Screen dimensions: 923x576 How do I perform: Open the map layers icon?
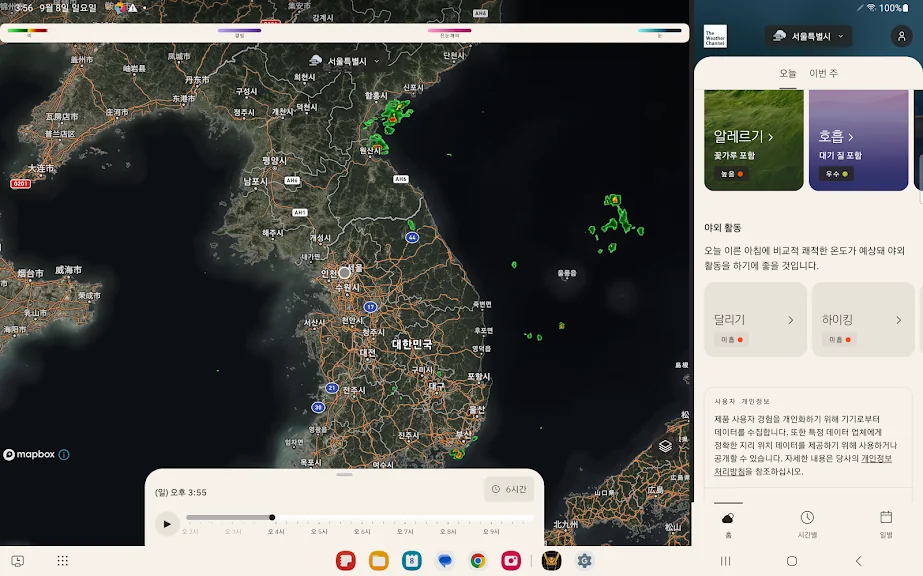665,446
